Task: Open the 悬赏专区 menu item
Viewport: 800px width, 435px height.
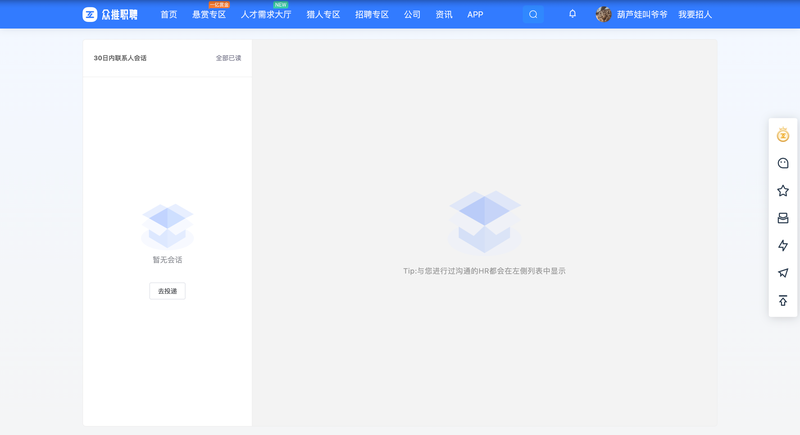Action: pos(209,15)
